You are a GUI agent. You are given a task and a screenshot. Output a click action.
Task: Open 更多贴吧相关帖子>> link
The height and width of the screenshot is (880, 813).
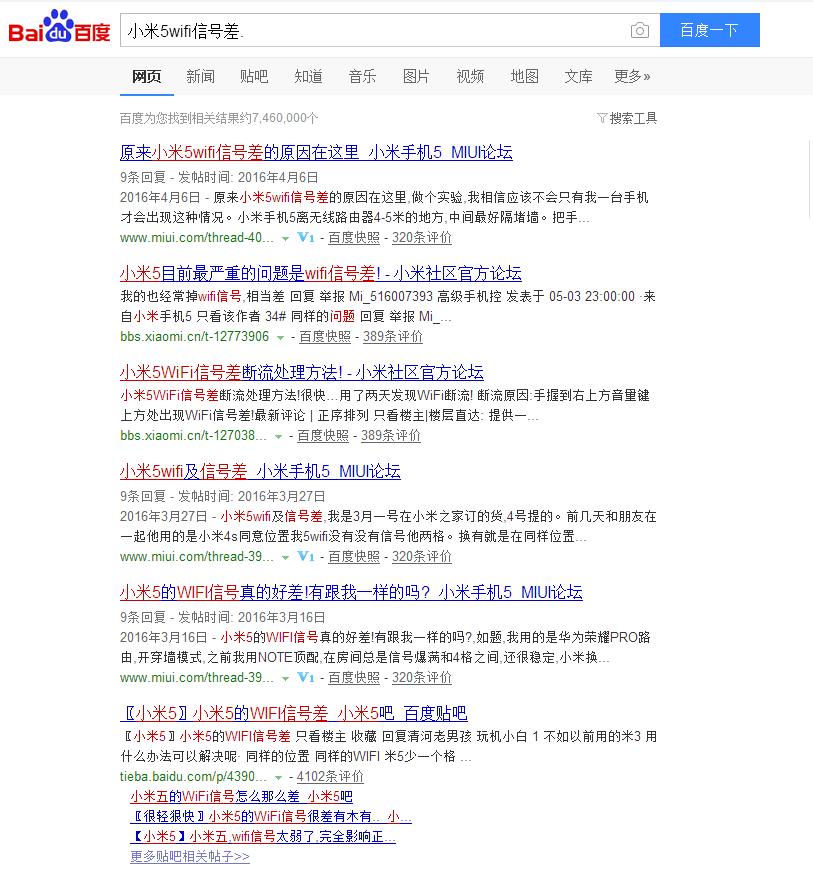pyautogui.click(x=188, y=856)
